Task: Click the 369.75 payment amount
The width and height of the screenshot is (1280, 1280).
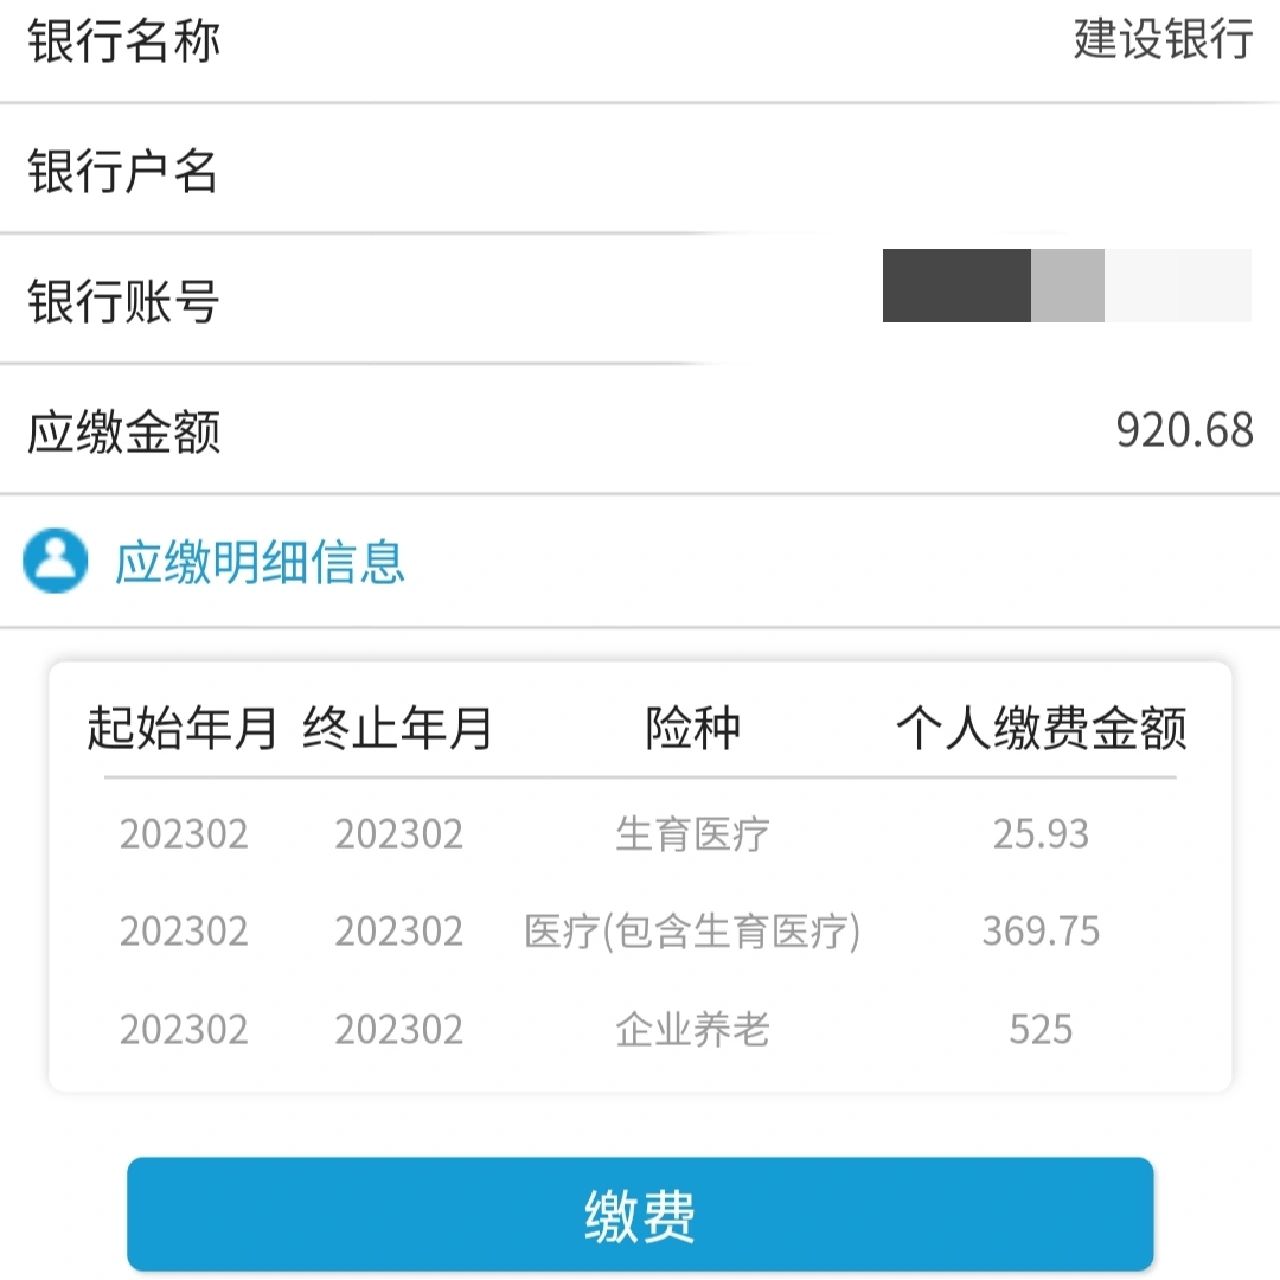Action: pos(1041,932)
